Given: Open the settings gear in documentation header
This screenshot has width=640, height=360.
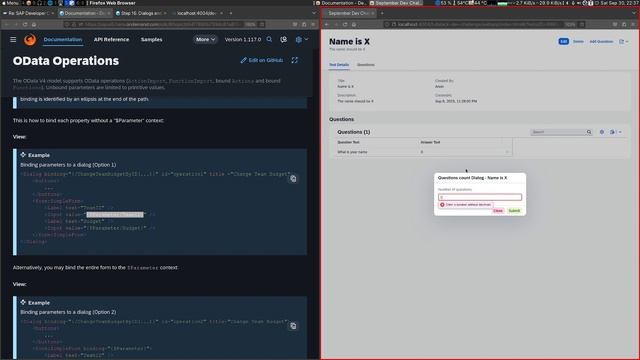Looking at the screenshot, I should click(x=298, y=40).
